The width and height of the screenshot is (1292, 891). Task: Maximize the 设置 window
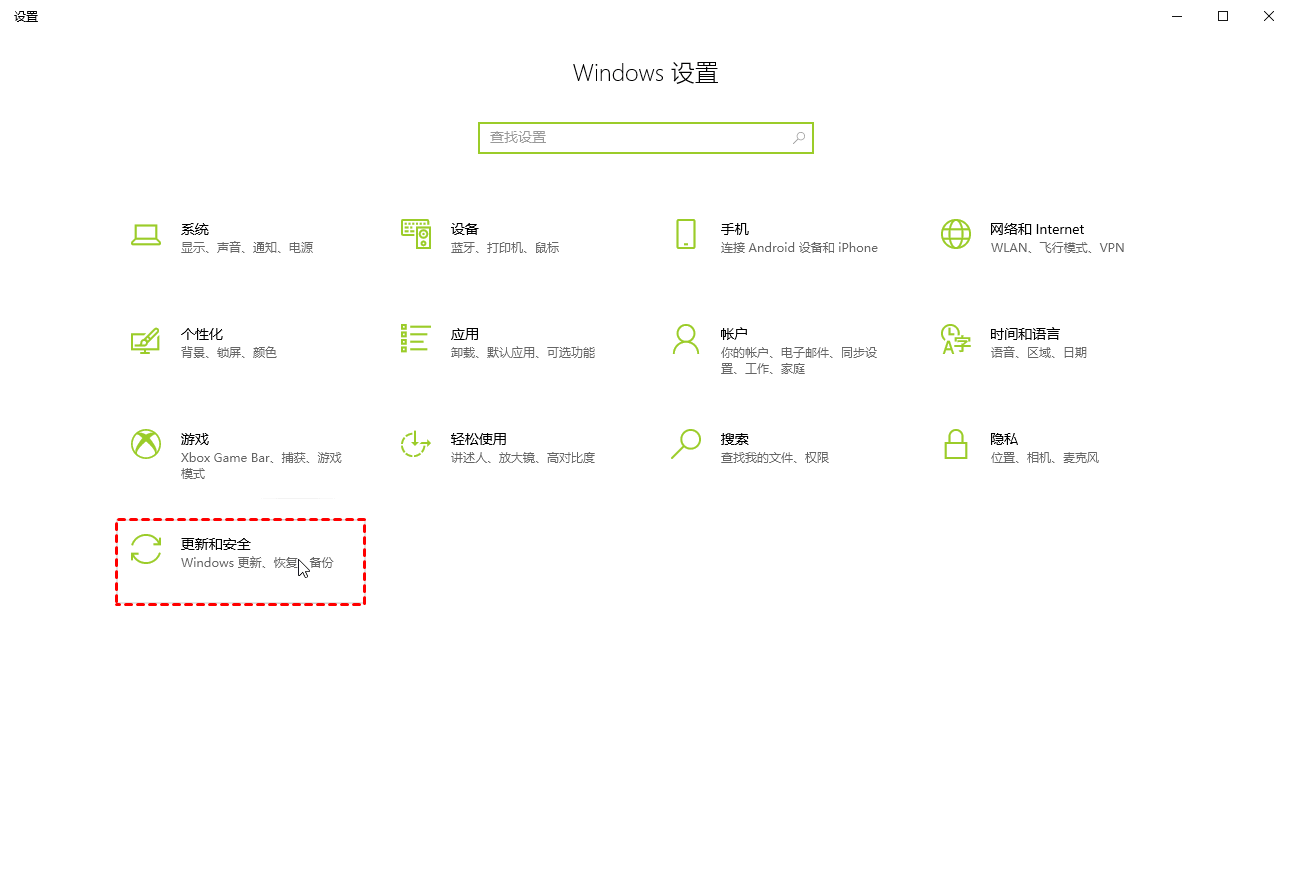coord(1223,16)
